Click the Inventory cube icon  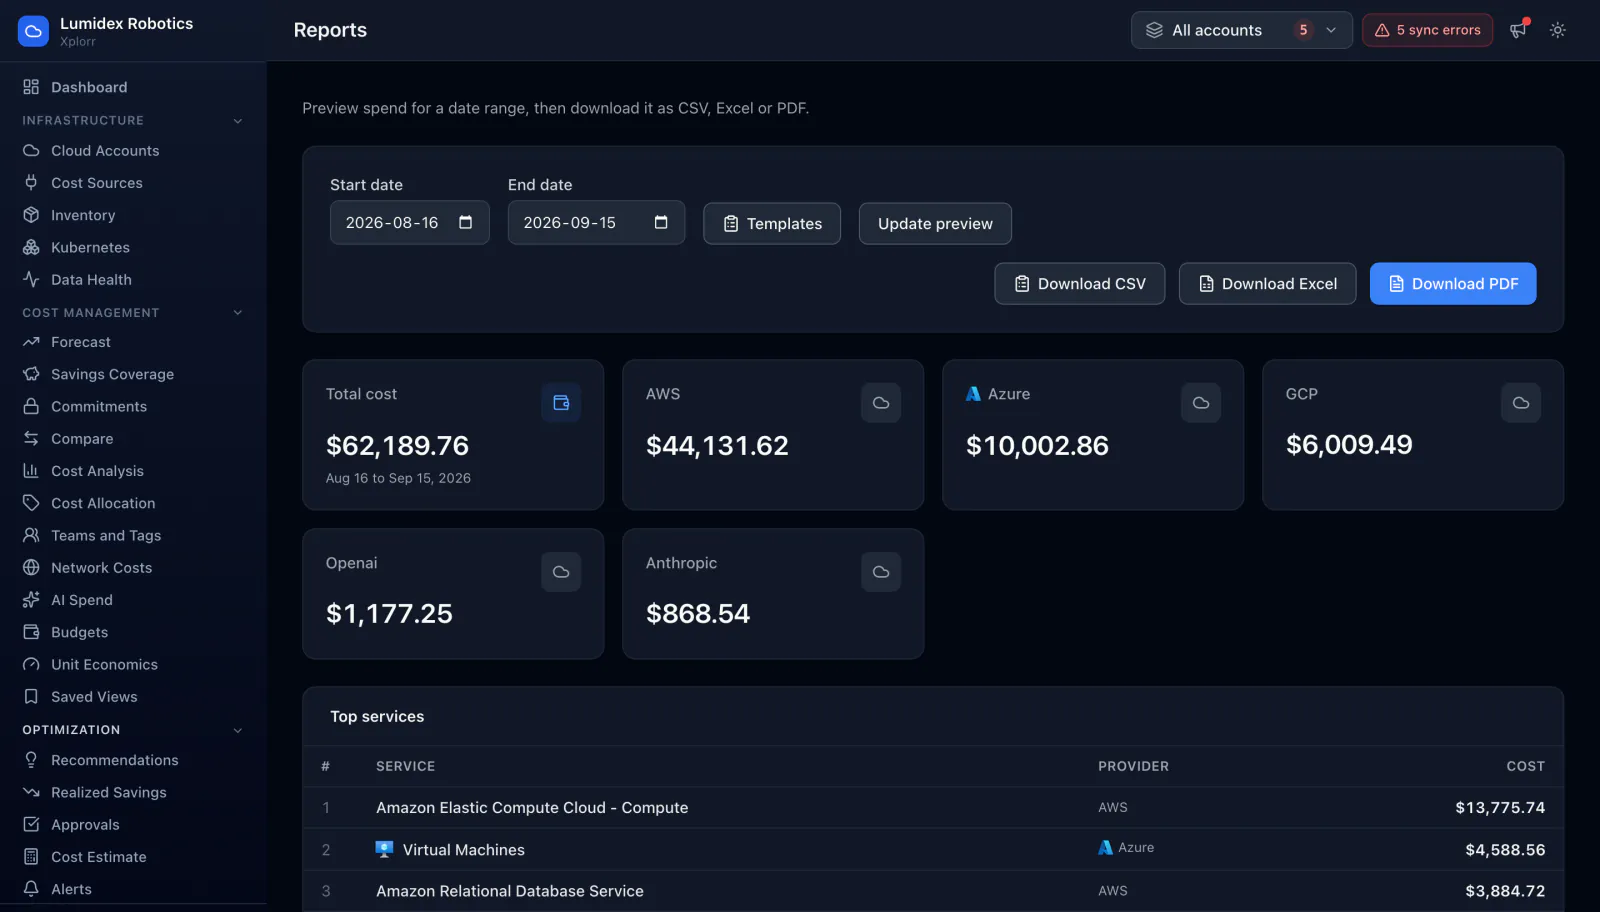coord(31,215)
